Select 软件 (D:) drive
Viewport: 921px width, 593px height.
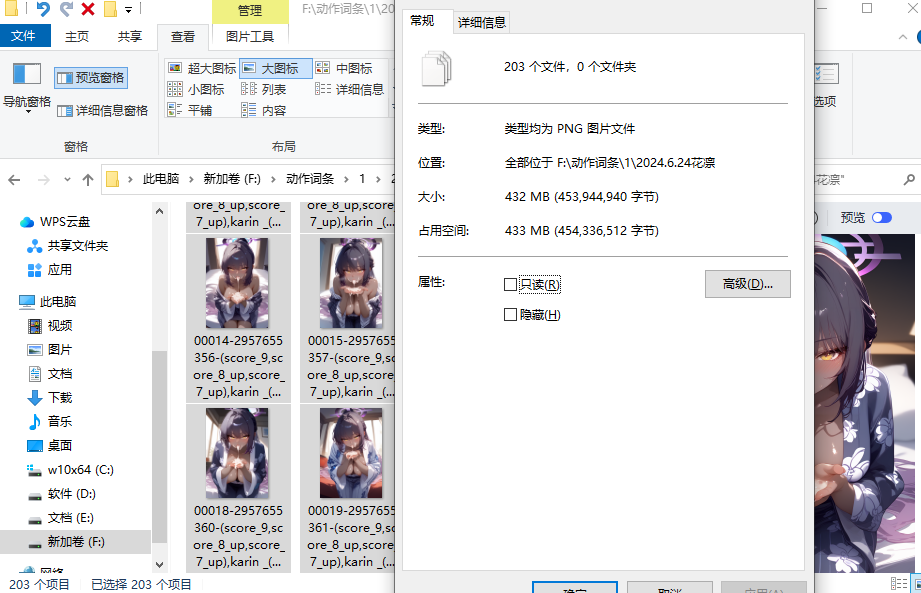click(x=62, y=494)
